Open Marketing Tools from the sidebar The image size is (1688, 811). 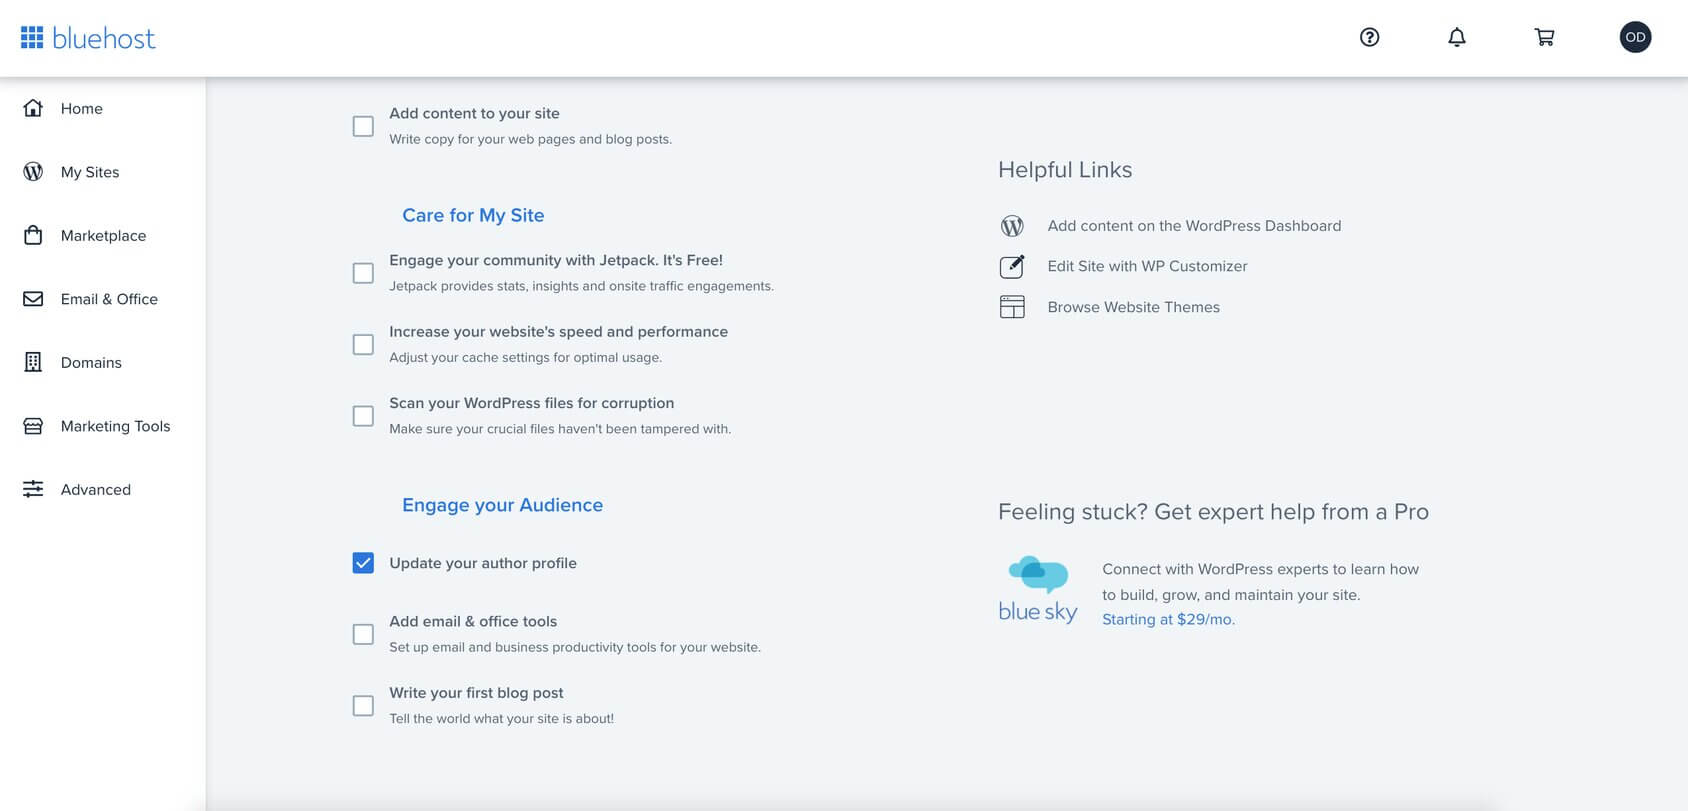pos(115,426)
